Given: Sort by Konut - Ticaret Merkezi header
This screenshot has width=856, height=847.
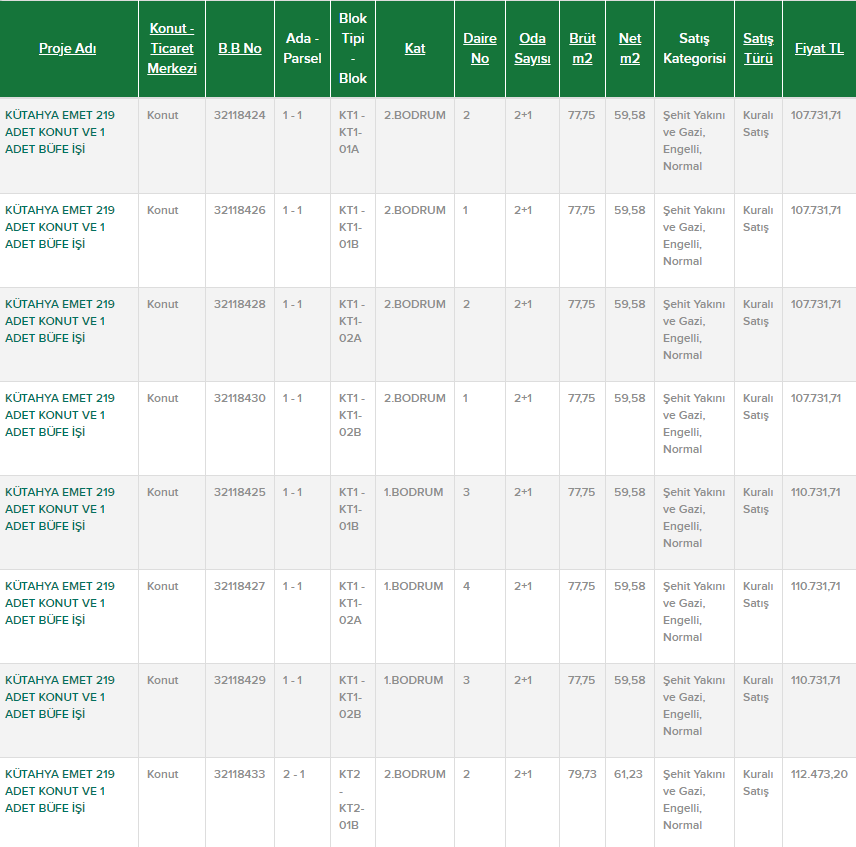Looking at the screenshot, I should click(172, 49).
